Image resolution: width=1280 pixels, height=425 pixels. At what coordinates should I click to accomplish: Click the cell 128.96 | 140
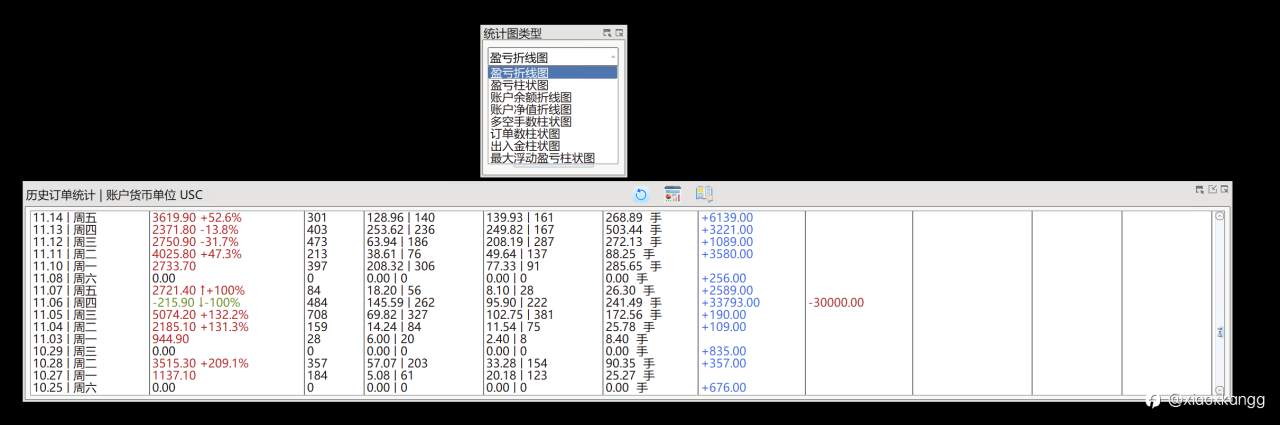[x=401, y=217]
